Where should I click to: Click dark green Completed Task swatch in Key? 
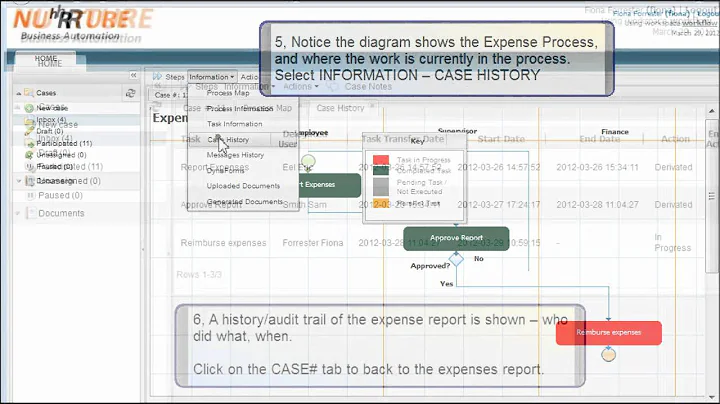pos(381,170)
